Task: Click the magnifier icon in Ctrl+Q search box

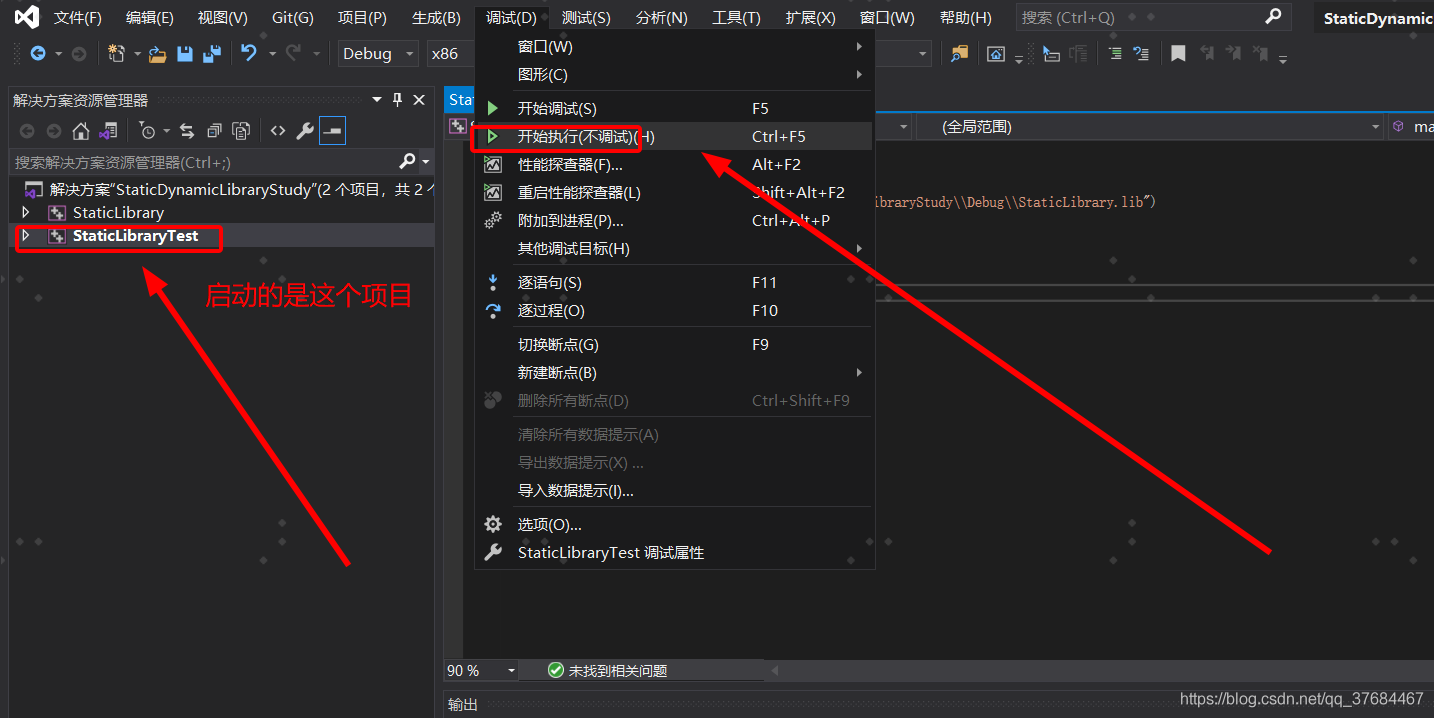Action: coord(1273,17)
